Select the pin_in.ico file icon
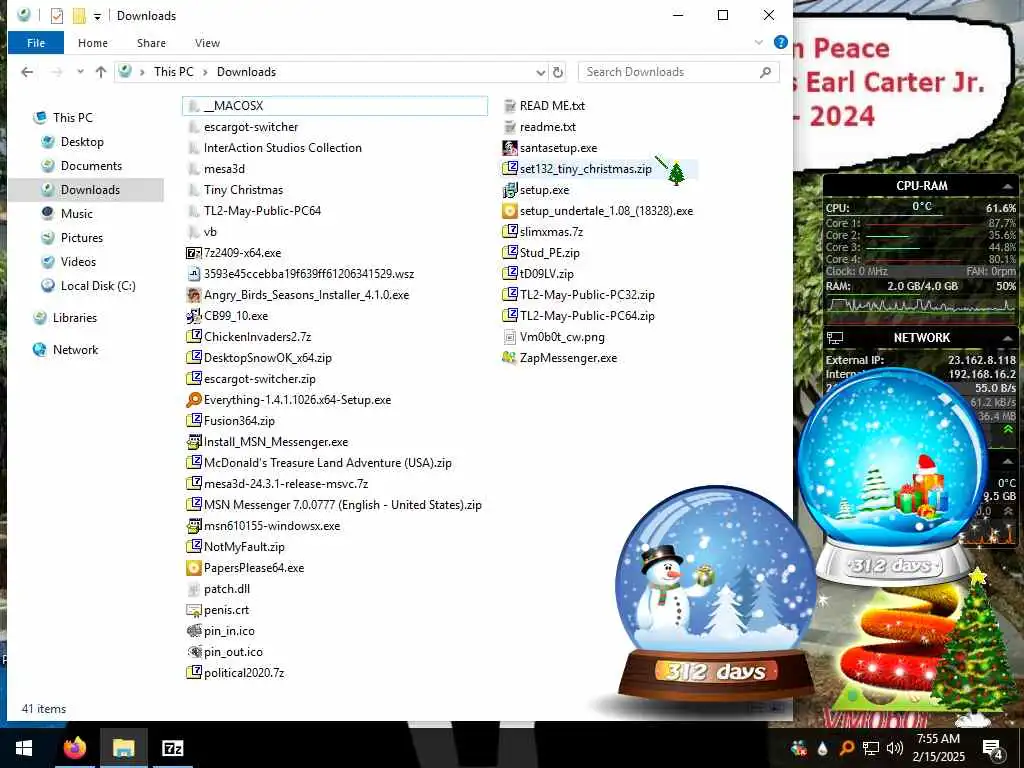The height and width of the screenshot is (768, 1024). click(194, 631)
